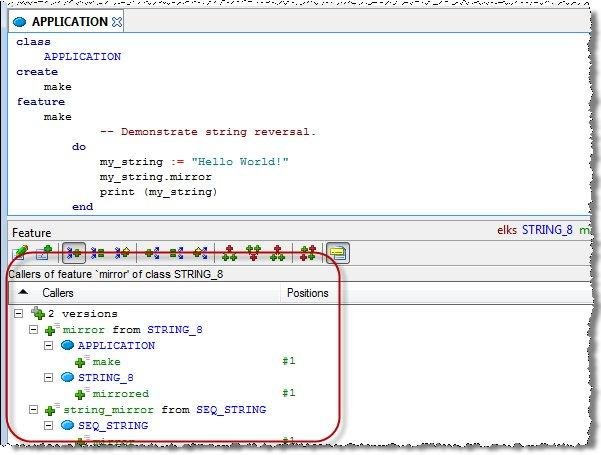Show descendant versions of the feature

pyautogui.click(x=277, y=253)
